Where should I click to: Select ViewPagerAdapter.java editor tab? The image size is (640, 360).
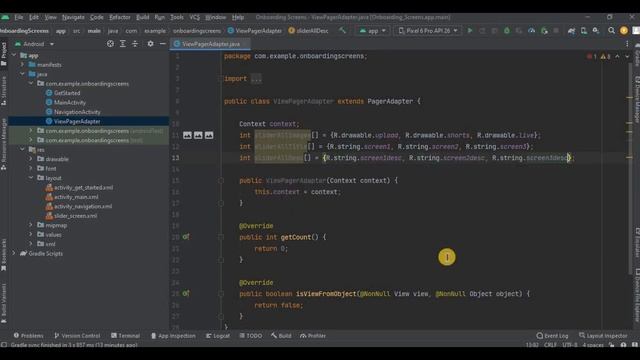pyautogui.click(x=211, y=44)
